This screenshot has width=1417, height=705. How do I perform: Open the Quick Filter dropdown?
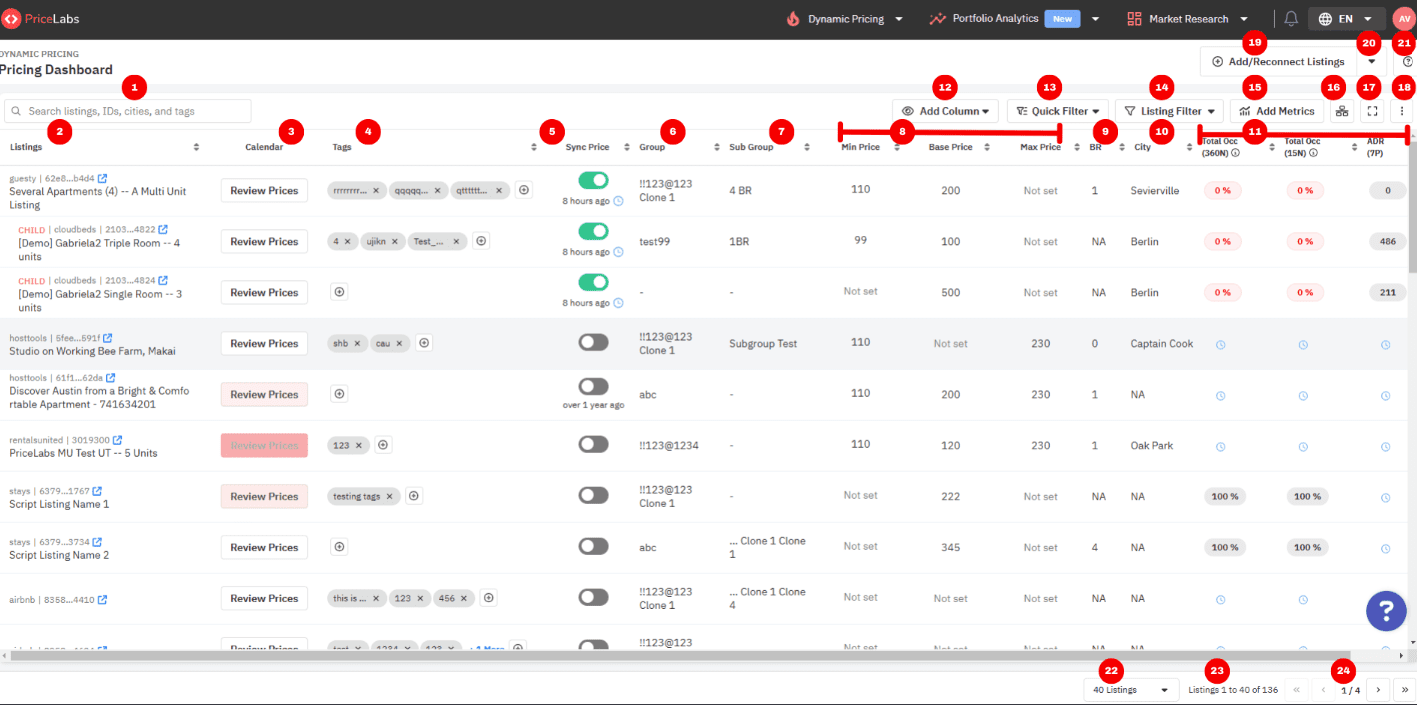point(1056,110)
